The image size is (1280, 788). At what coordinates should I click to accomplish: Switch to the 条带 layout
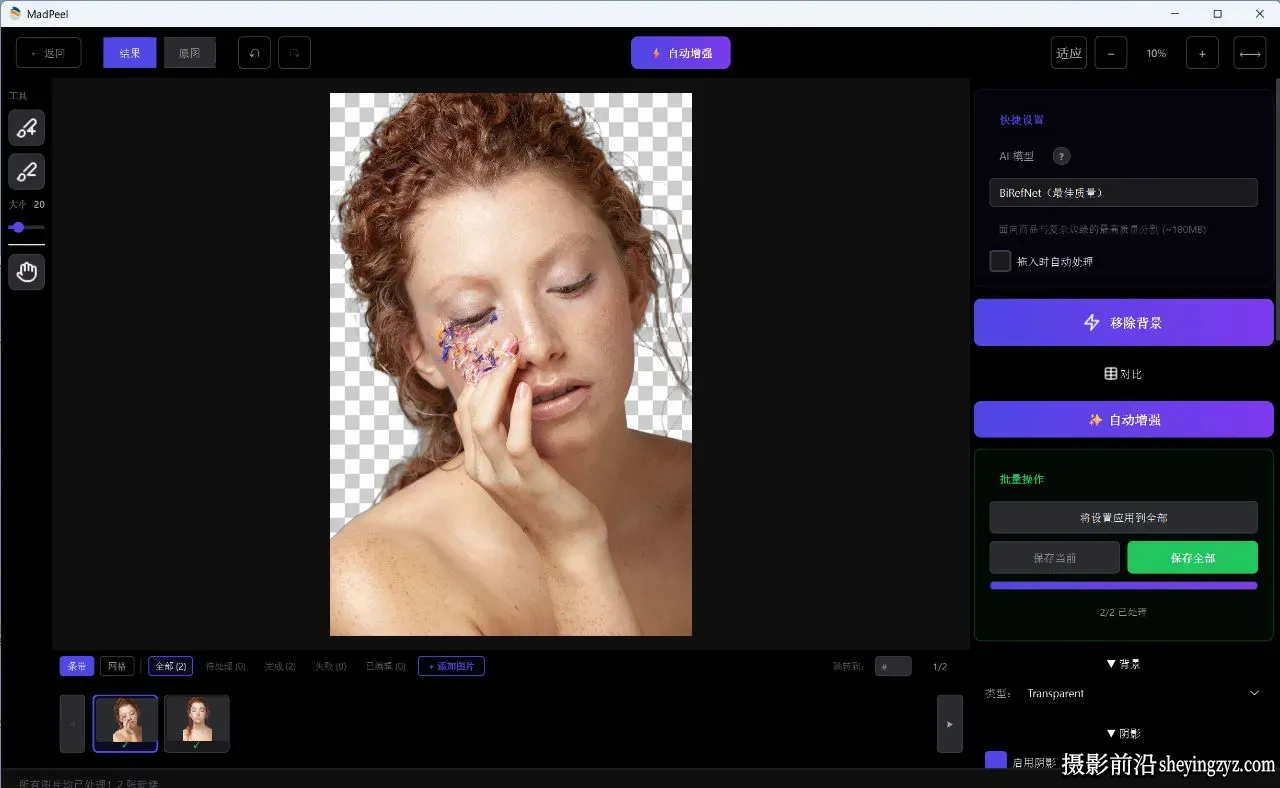coord(77,666)
